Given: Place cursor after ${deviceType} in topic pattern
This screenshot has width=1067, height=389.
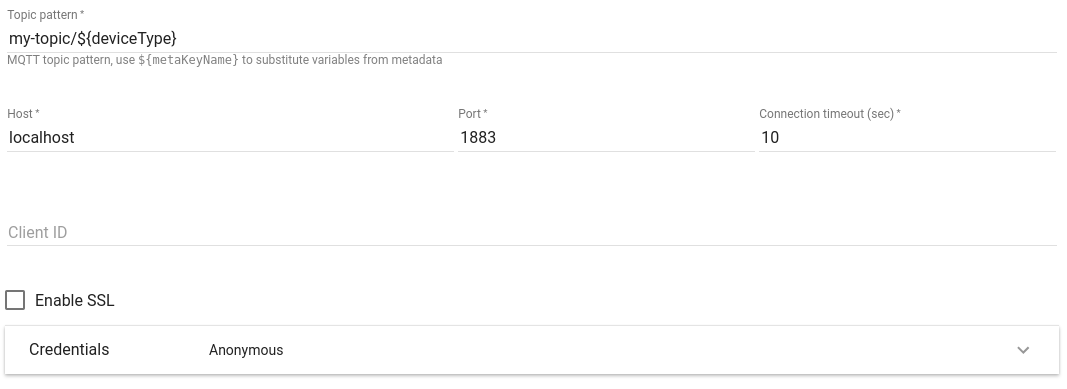Looking at the screenshot, I should [x=178, y=38].
